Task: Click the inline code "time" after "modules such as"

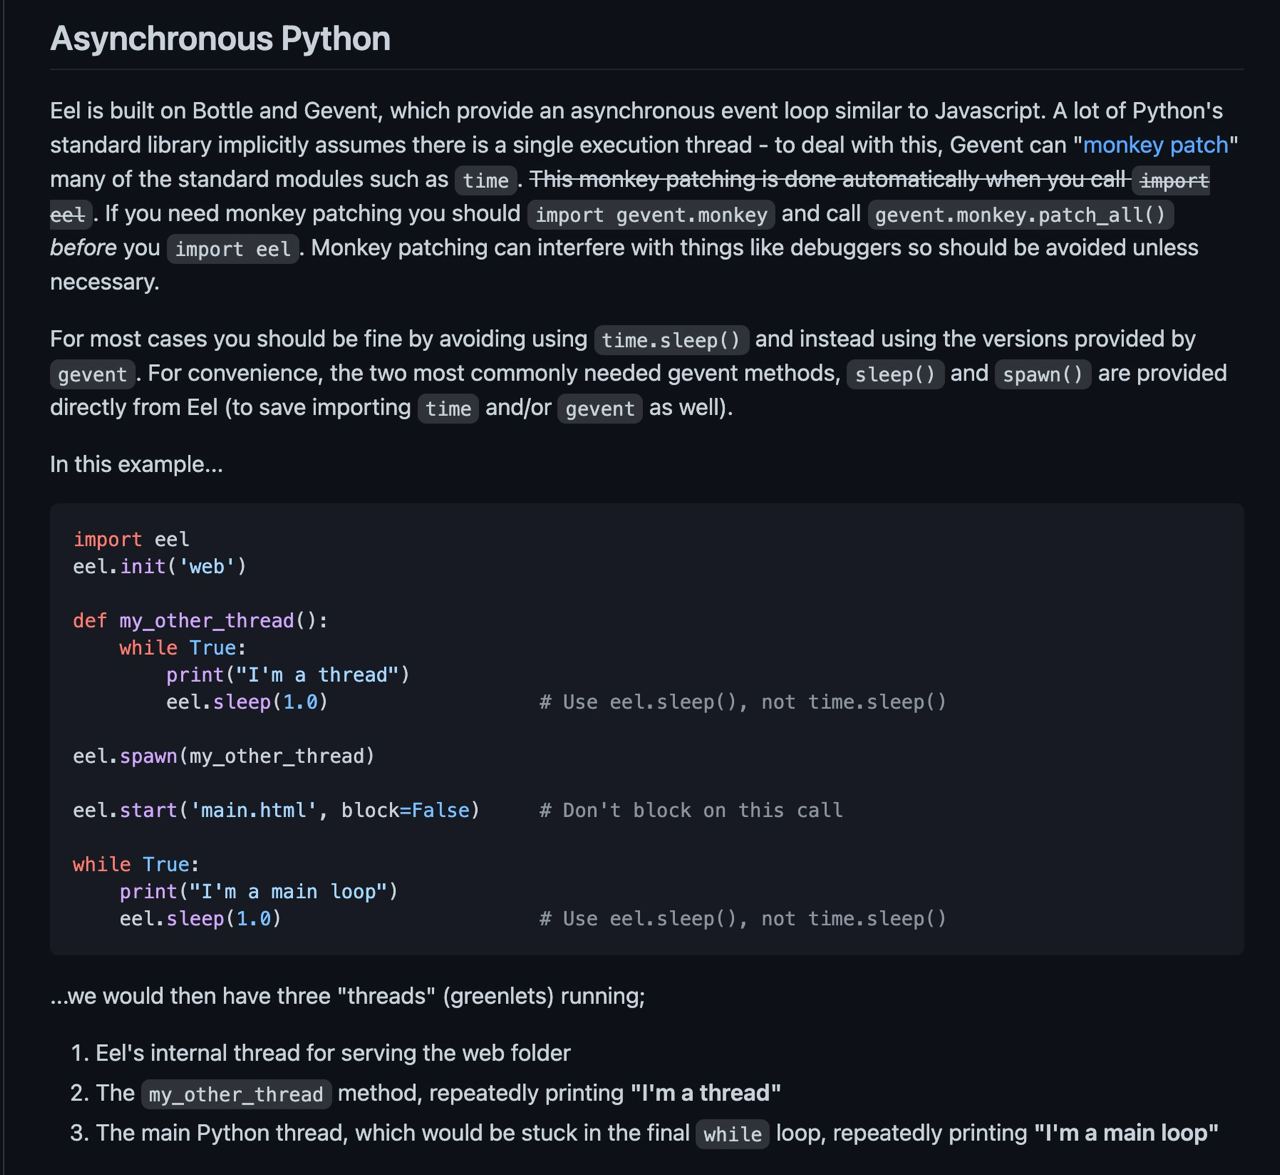Action: 486,181
